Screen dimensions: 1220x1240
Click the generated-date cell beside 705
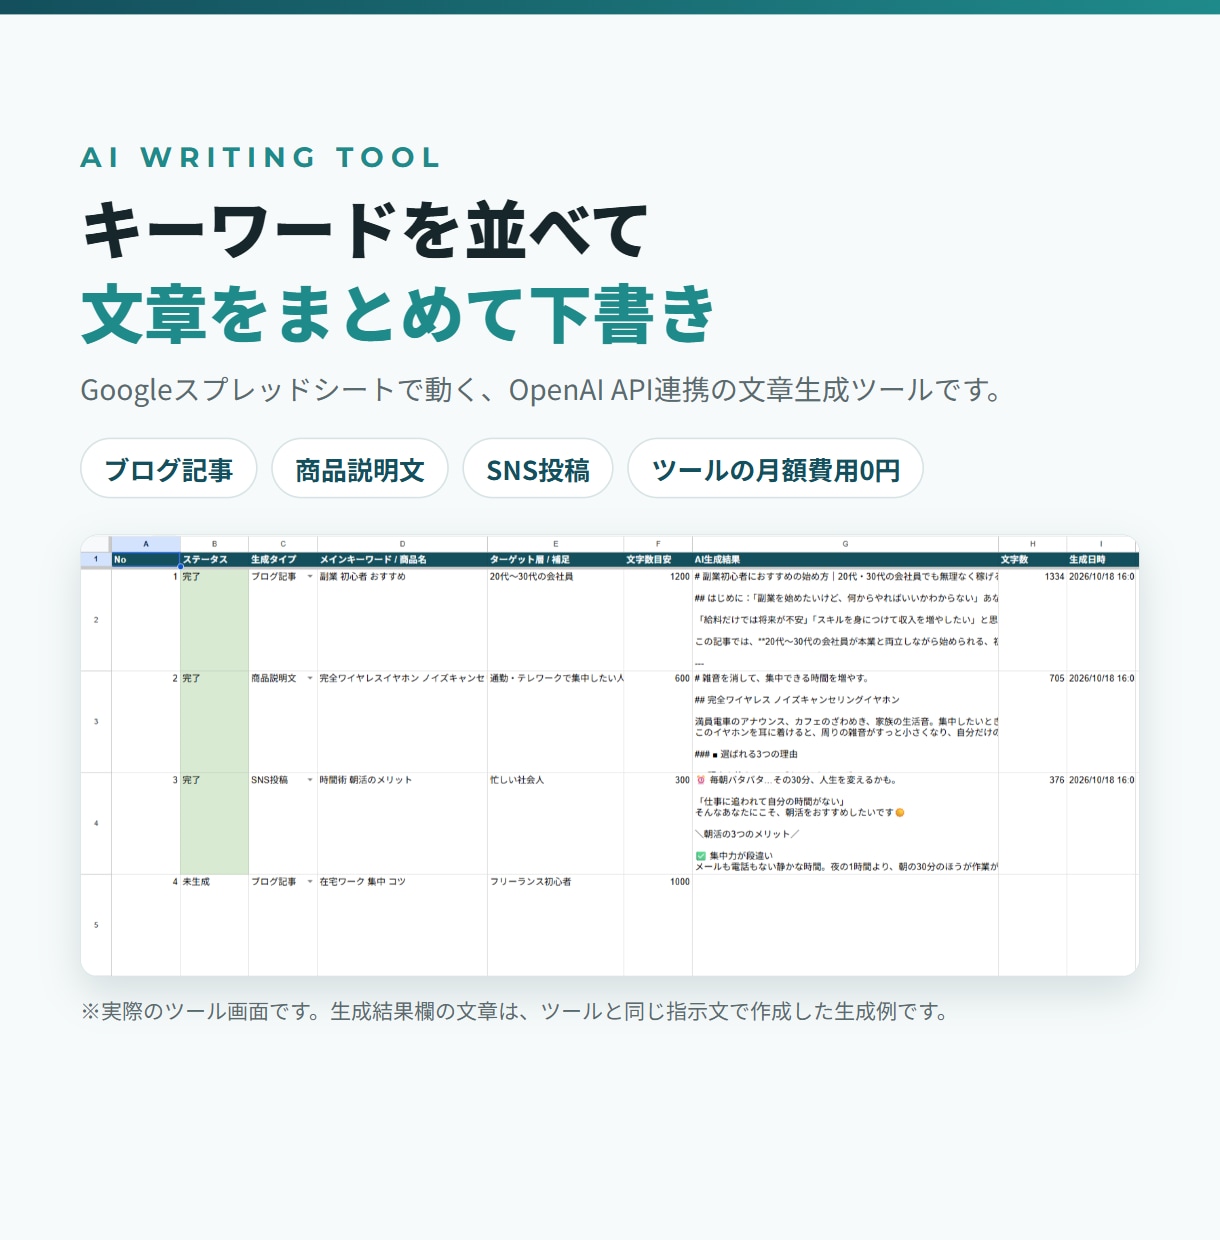[1102, 721]
